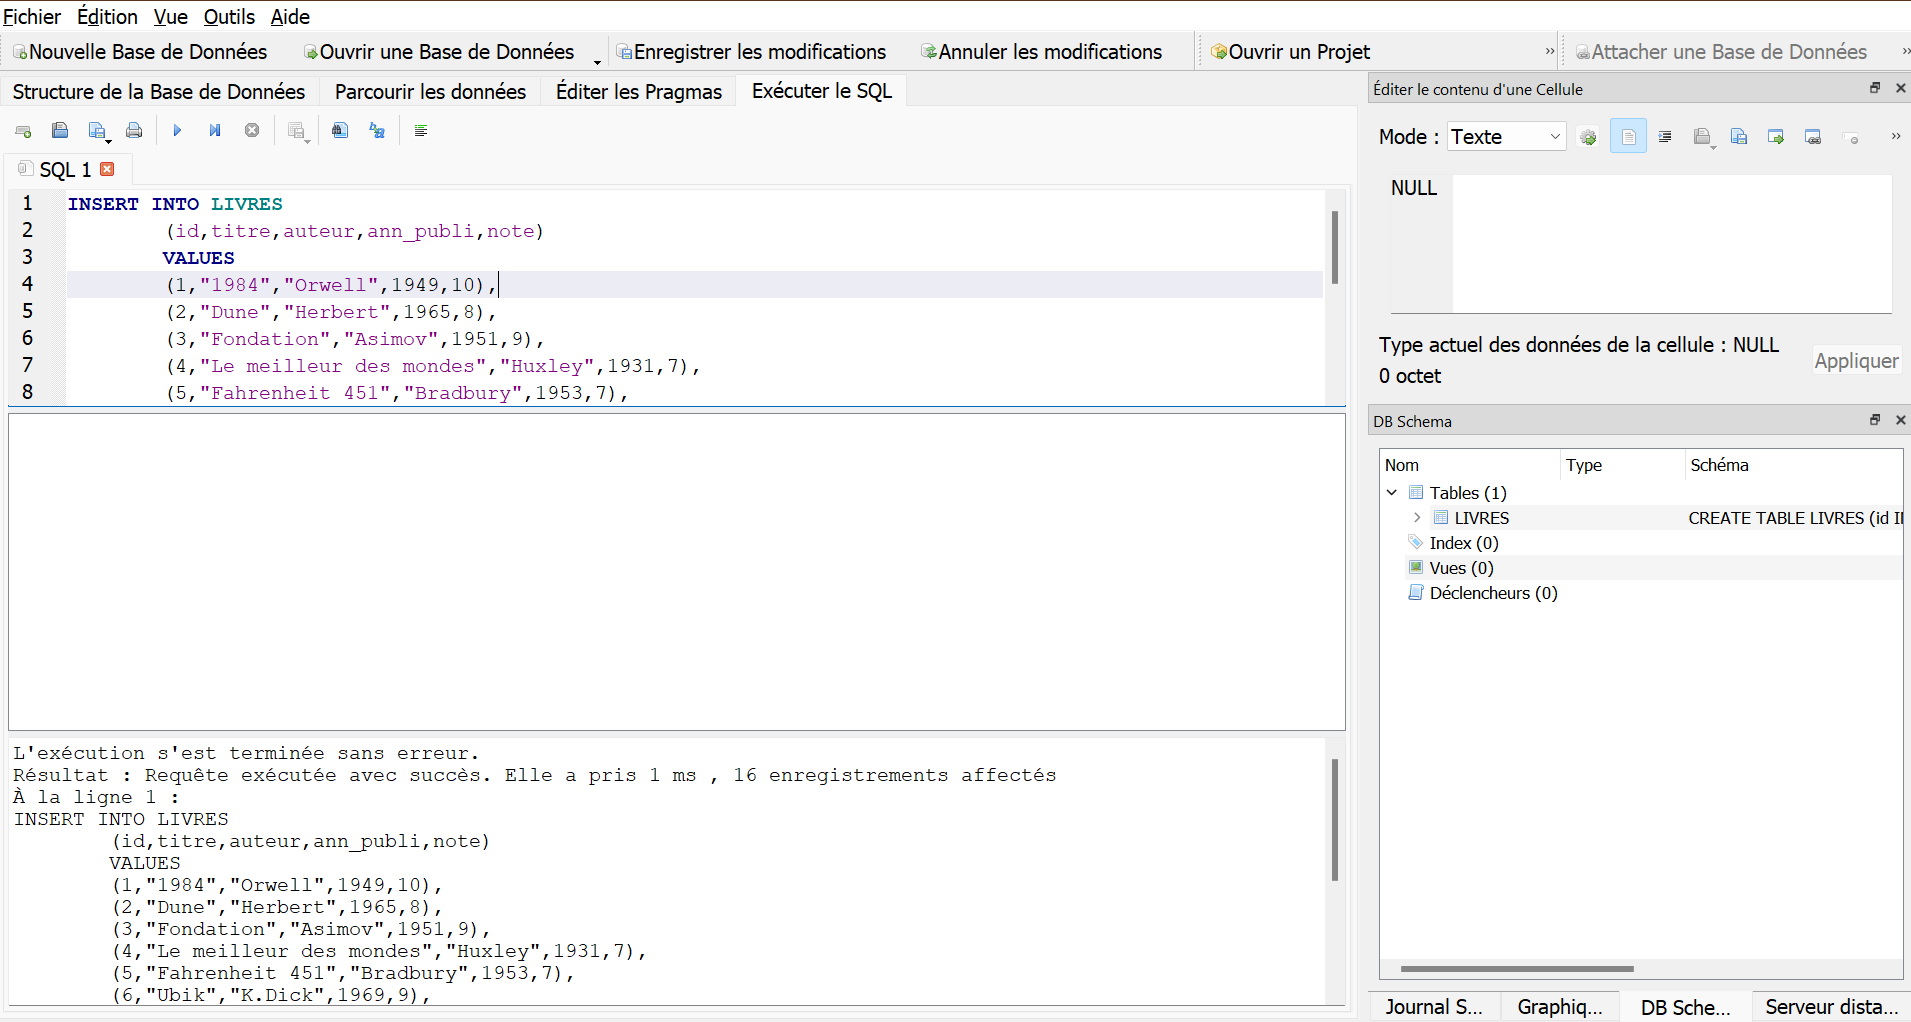
Task: Open the Mode dropdown set to Texte
Action: pyautogui.click(x=1506, y=137)
